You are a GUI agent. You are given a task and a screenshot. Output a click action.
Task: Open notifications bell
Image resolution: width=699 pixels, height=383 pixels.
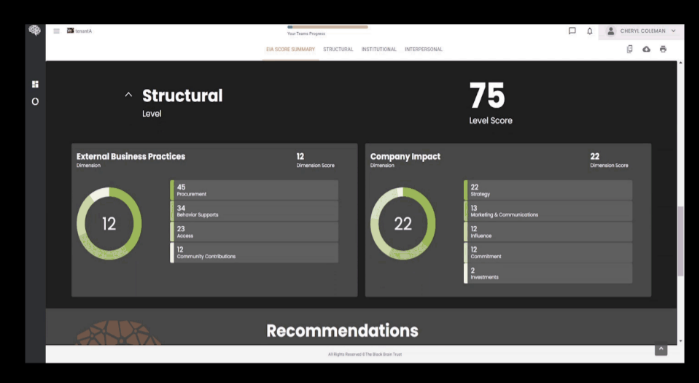coord(590,31)
